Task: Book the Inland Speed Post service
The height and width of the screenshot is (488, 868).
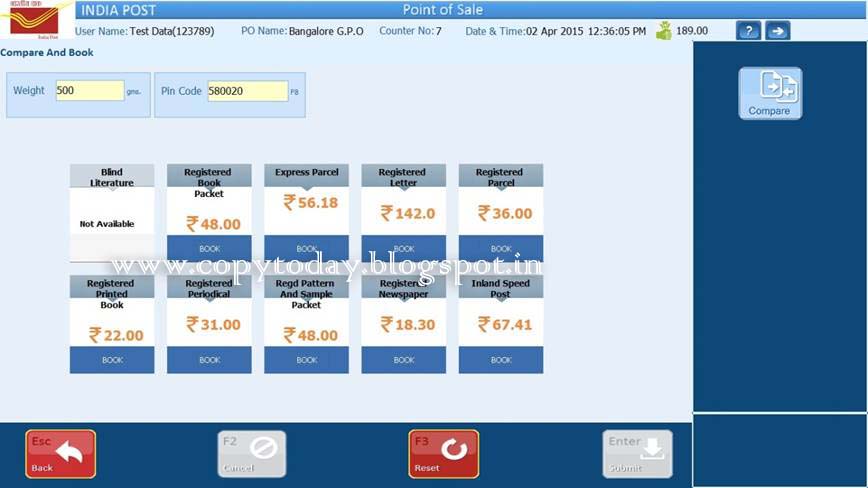Action: [x=501, y=360]
